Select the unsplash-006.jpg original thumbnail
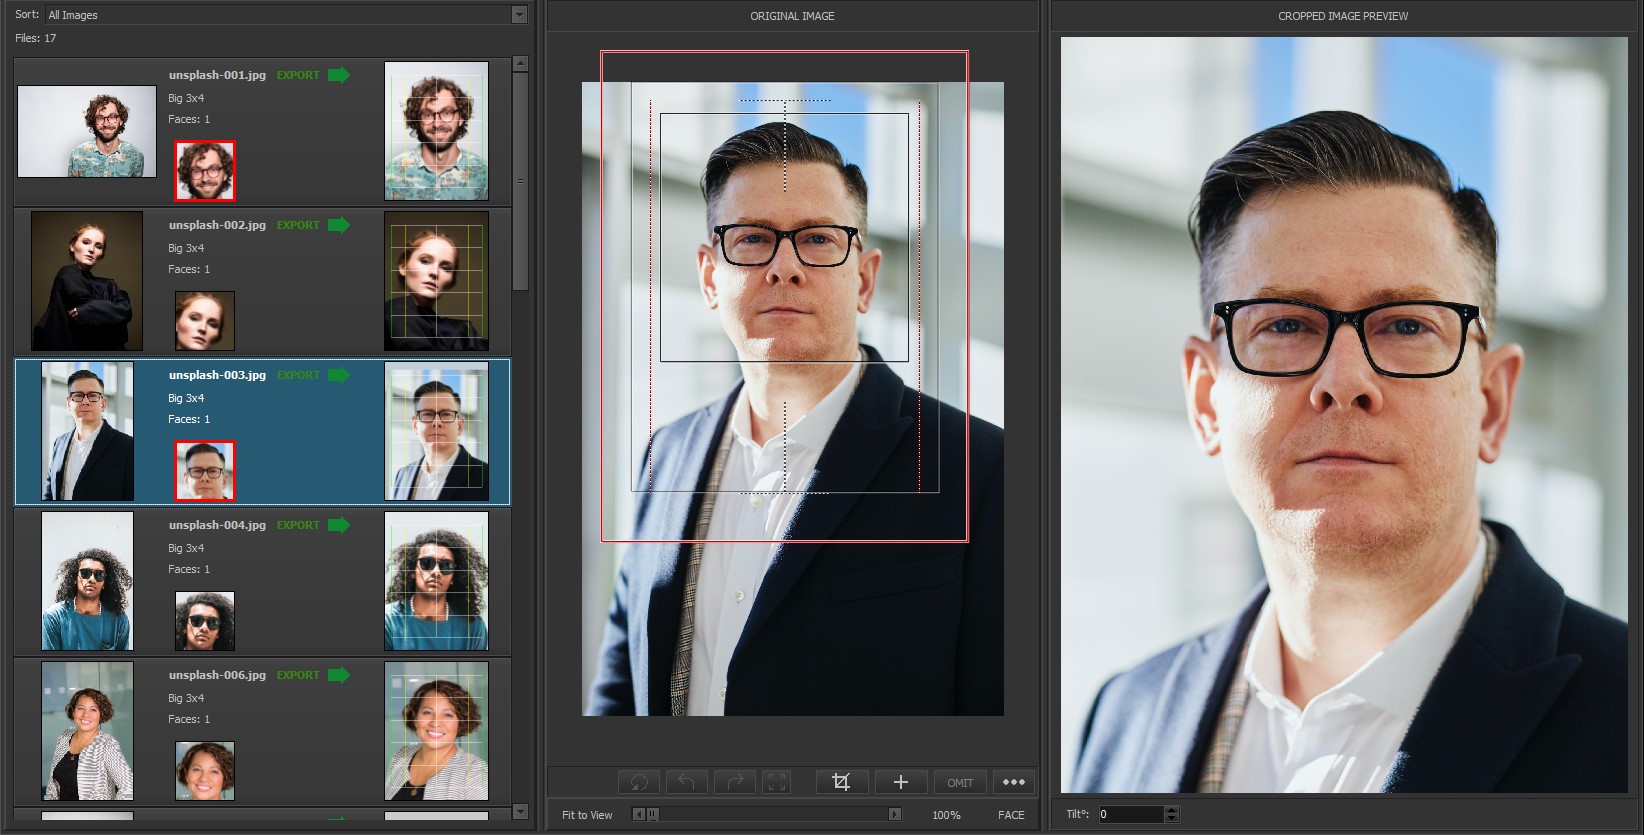 tap(87, 731)
